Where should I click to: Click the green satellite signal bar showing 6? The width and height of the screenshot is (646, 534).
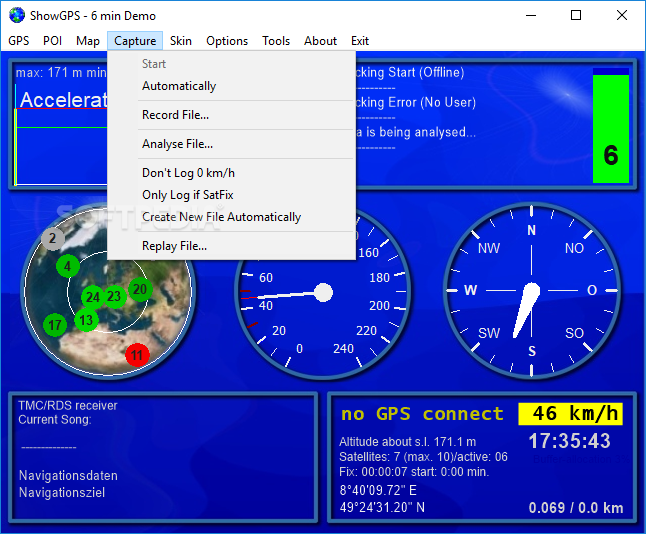[611, 128]
